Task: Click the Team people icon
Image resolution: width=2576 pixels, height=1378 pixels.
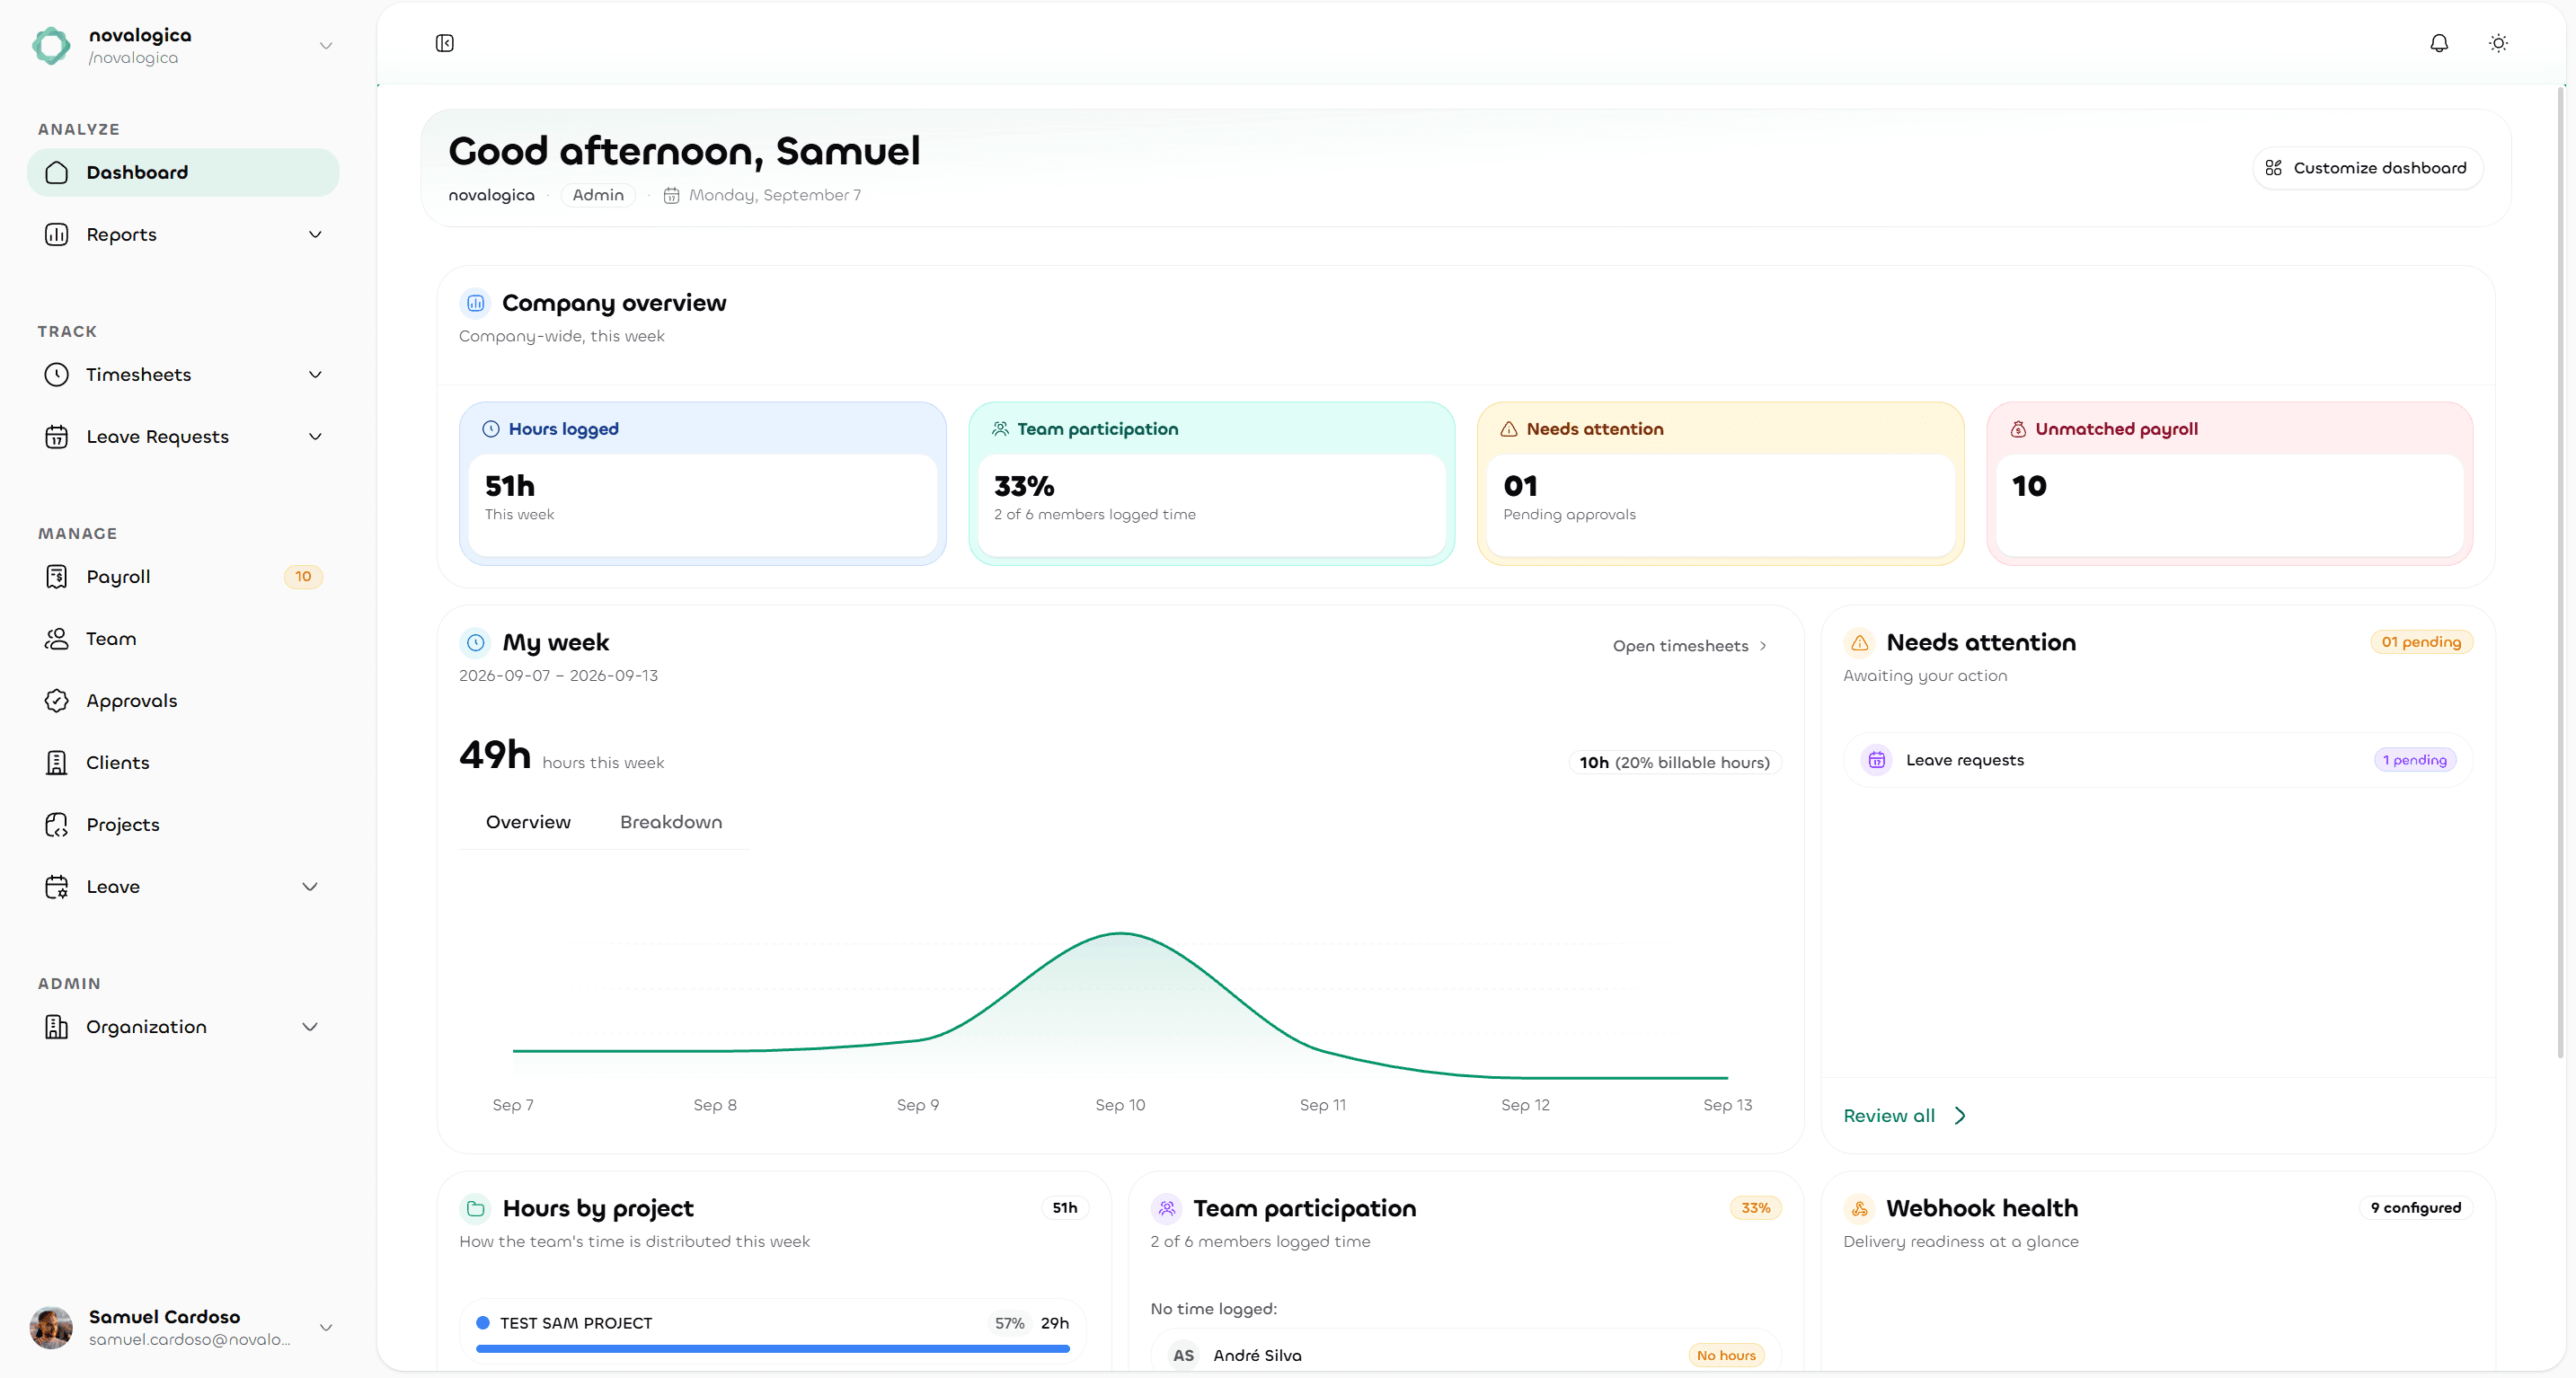Action: pyautogui.click(x=57, y=638)
